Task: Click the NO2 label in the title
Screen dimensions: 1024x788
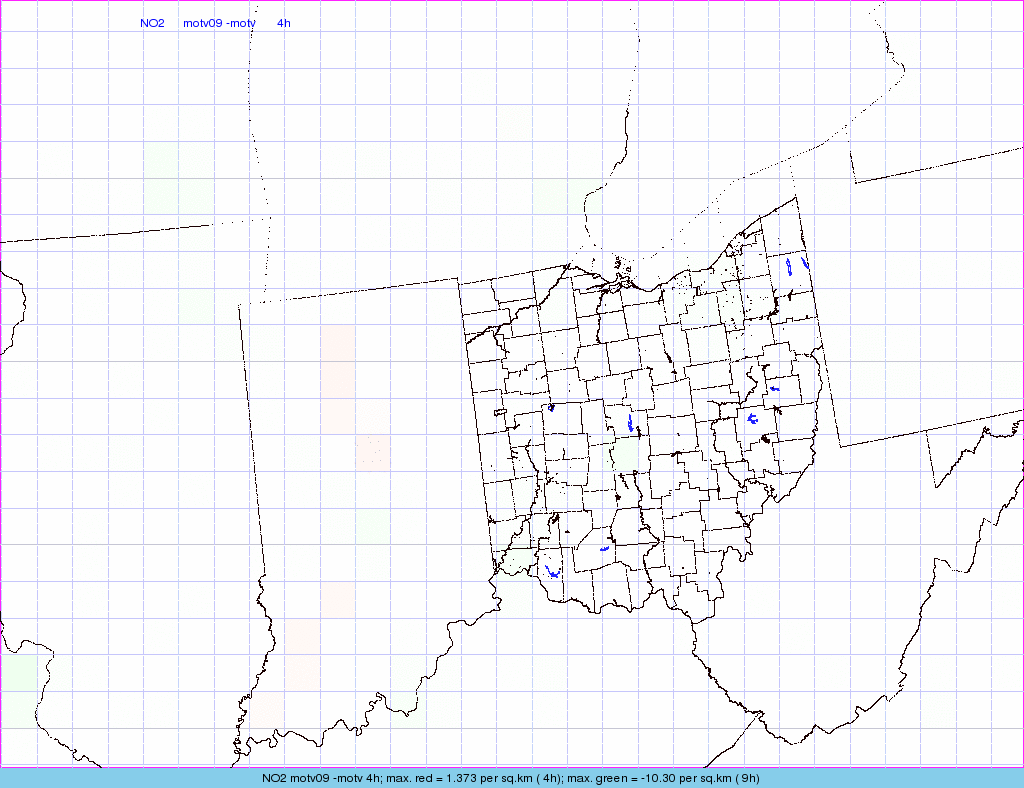Action: pos(152,23)
